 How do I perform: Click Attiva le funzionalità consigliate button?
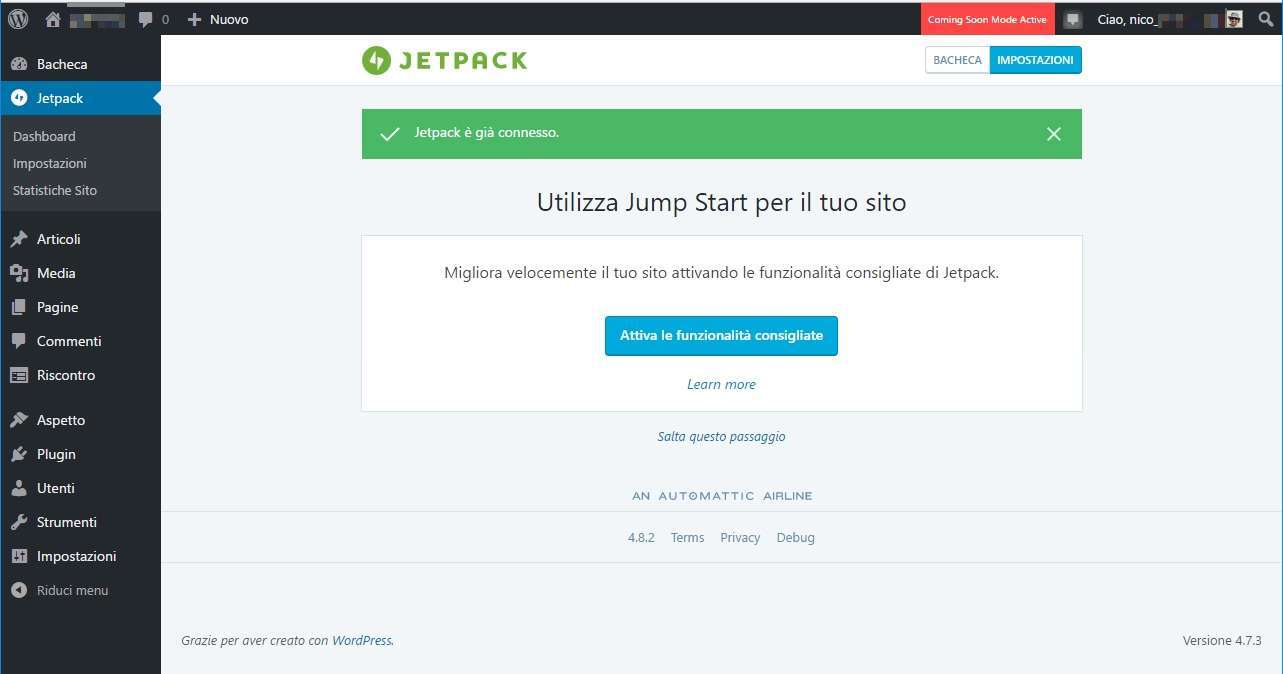click(x=721, y=336)
